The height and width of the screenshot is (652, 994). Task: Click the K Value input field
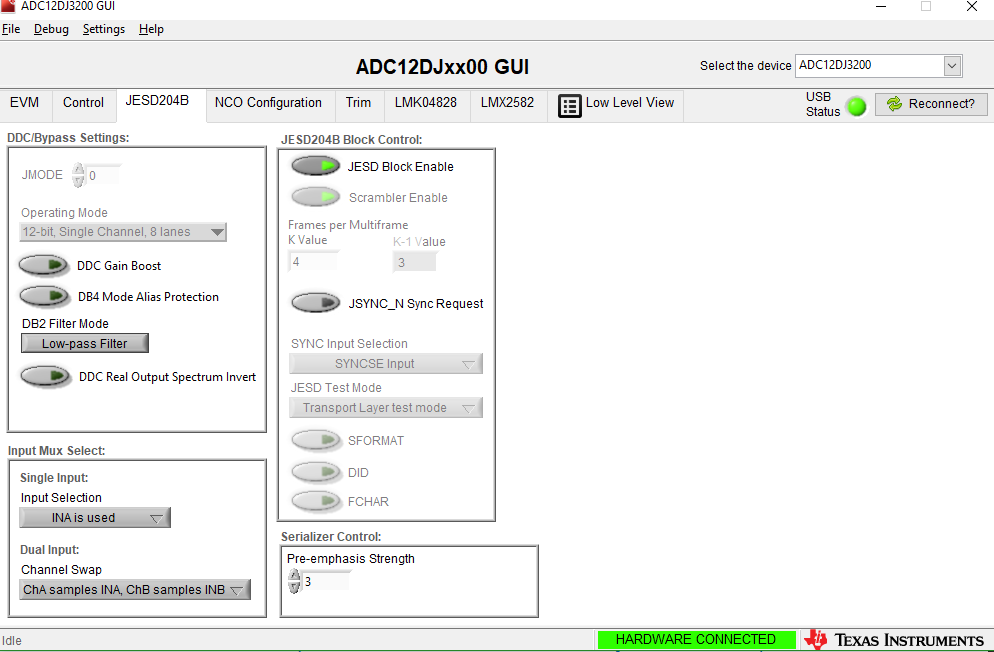(x=314, y=261)
